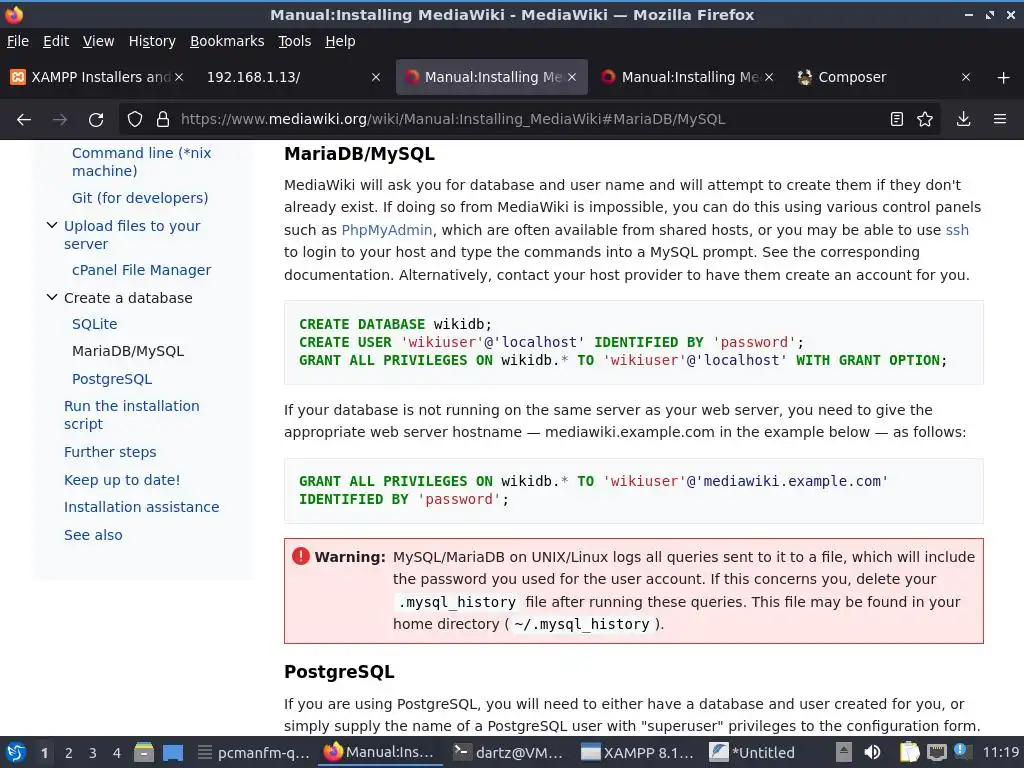Reload the current page
Viewport: 1024px width, 768px height.
click(x=96, y=120)
